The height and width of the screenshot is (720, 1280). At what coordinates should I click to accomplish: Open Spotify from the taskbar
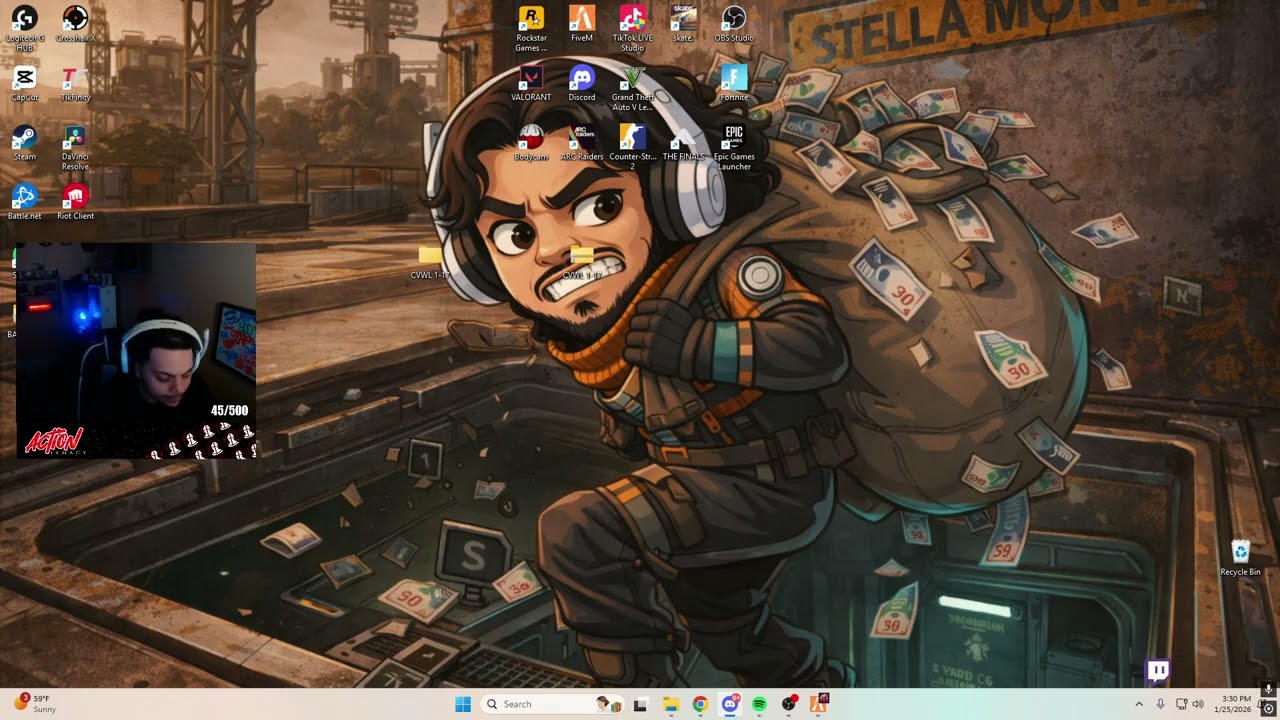[759, 704]
